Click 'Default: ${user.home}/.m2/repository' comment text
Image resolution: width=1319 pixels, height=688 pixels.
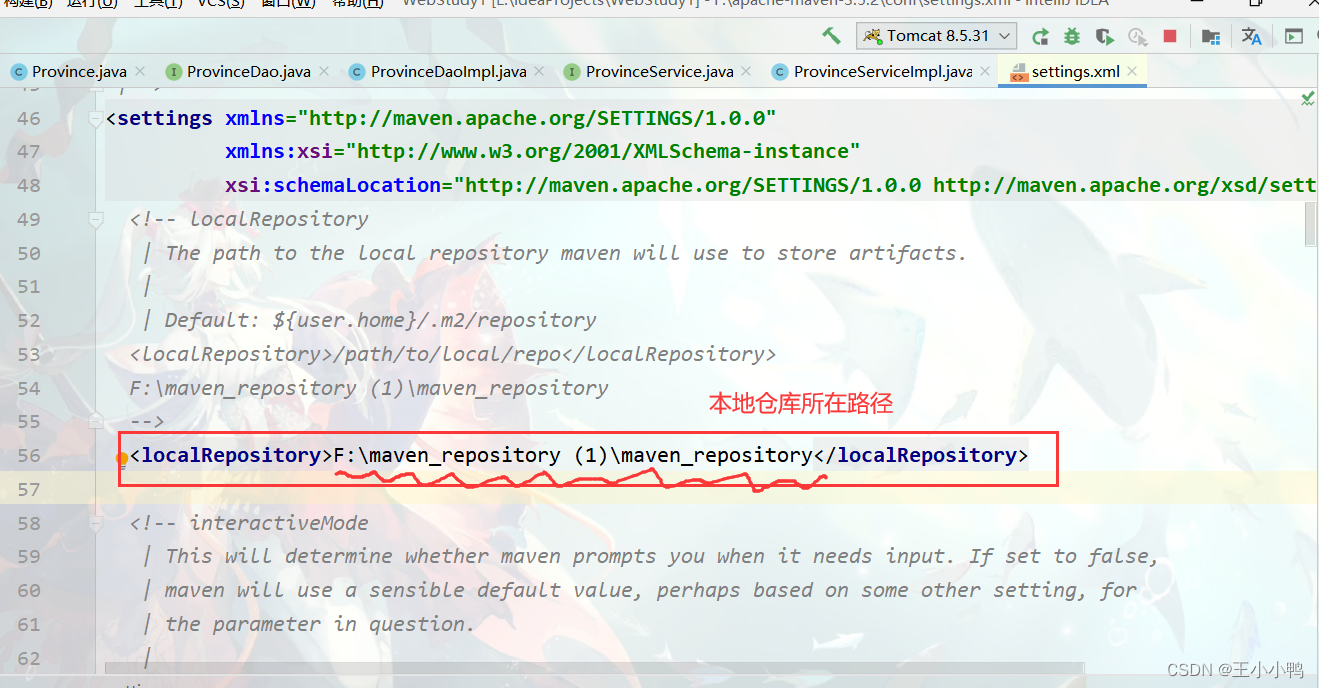coord(380,320)
